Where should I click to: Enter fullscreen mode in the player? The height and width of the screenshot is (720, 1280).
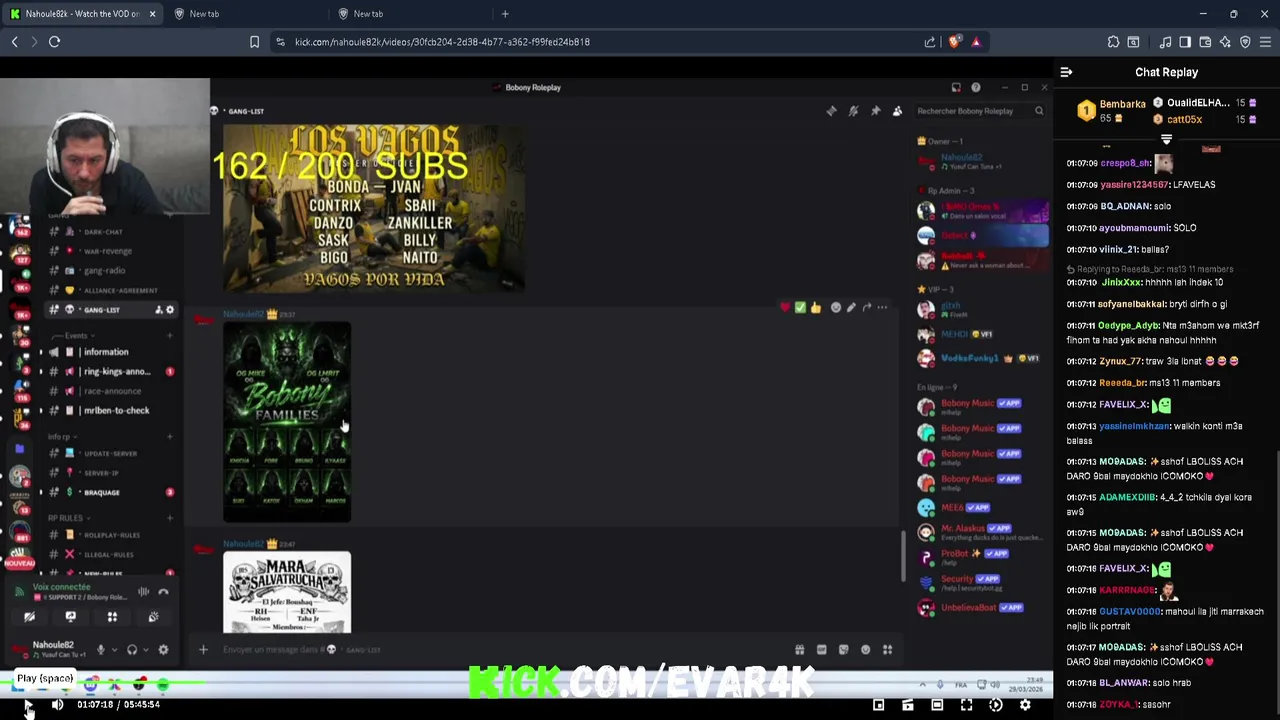pyautogui.click(x=966, y=705)
